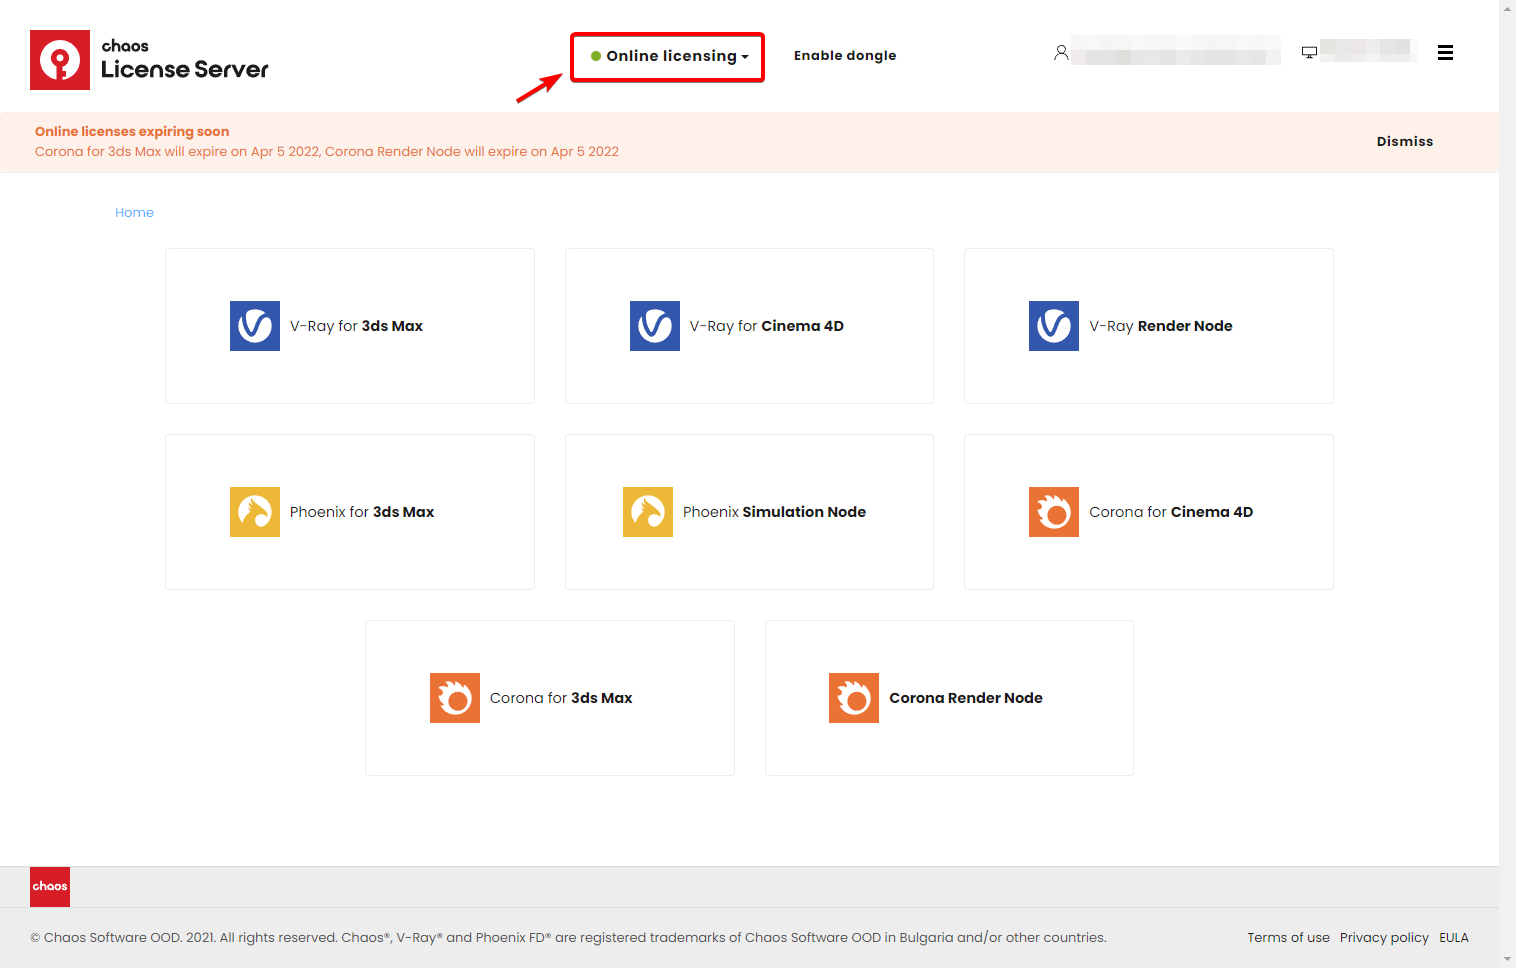Expand the Online licensing dropdown

pyautogui.click(x=668, y=57)
